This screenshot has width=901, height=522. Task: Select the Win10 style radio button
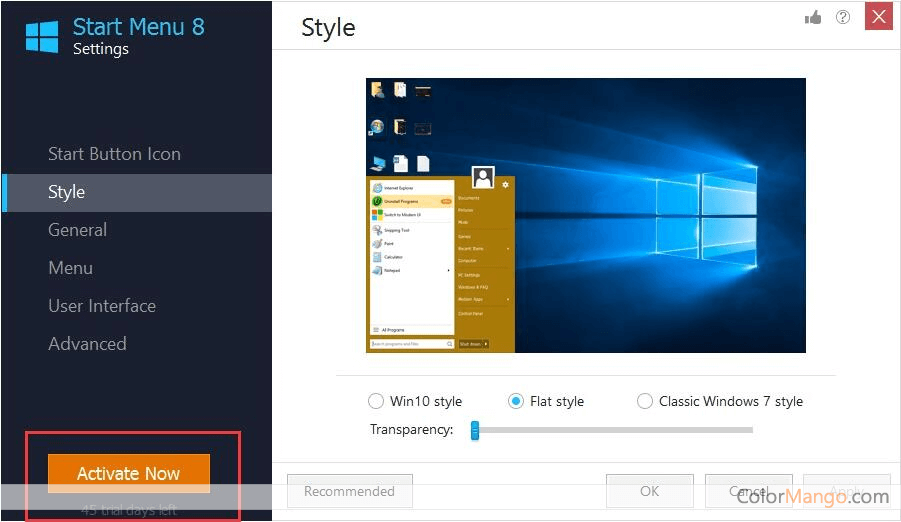coord(376,401)
